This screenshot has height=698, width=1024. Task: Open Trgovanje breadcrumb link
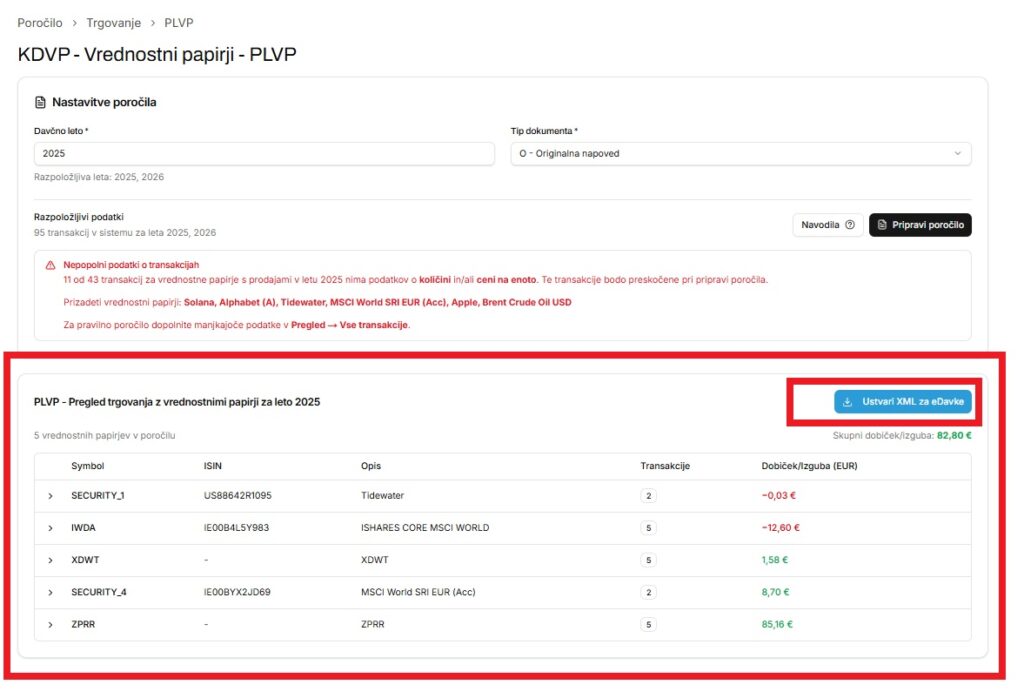113,22
